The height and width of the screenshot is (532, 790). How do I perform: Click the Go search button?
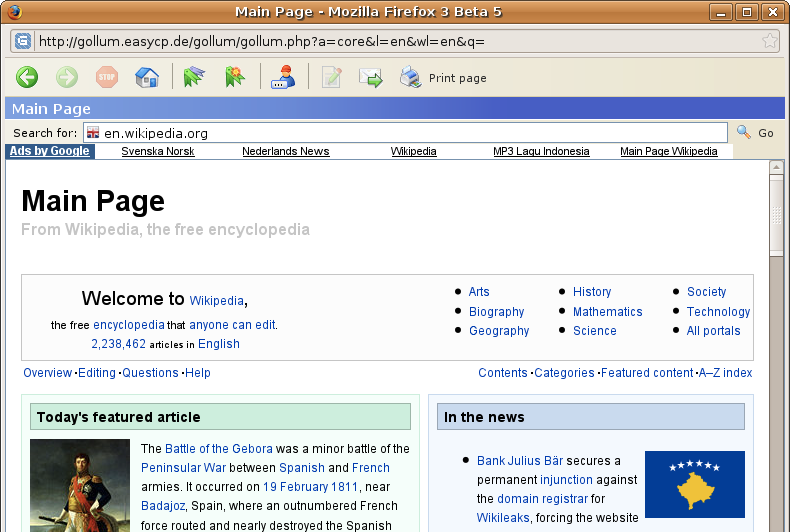pyautogui.click(x=766, y=133)
